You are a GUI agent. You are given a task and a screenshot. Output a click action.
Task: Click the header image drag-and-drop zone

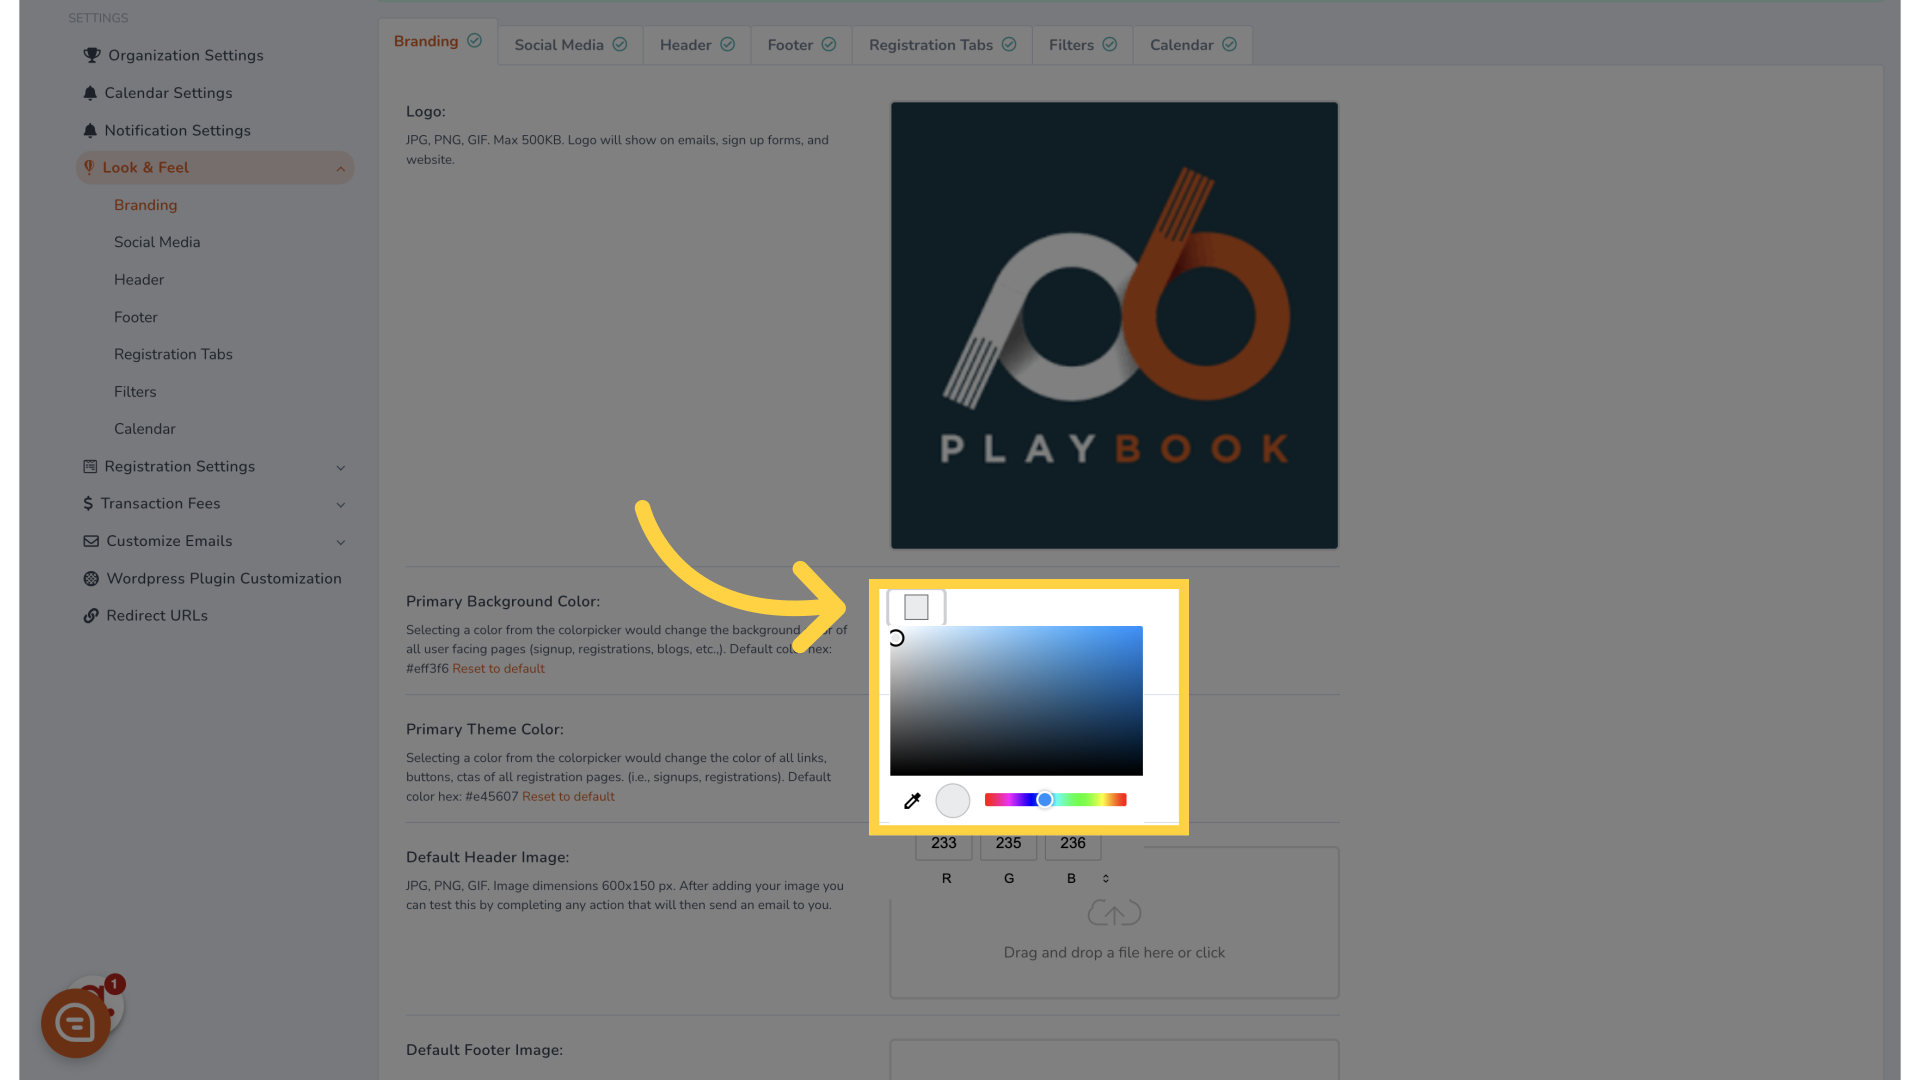pos(1114,923)
